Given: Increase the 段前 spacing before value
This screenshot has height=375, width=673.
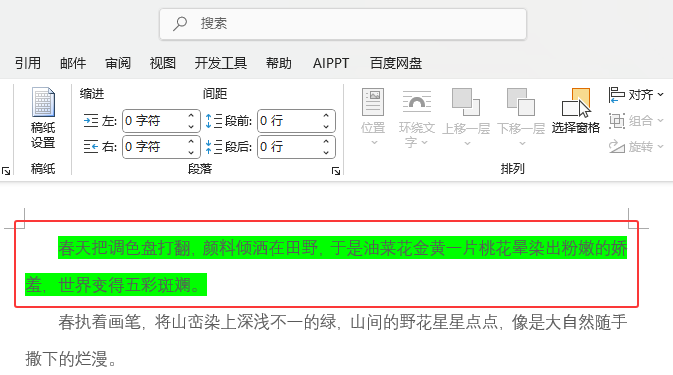Looking at the screenshot, I should coord(326,116).
